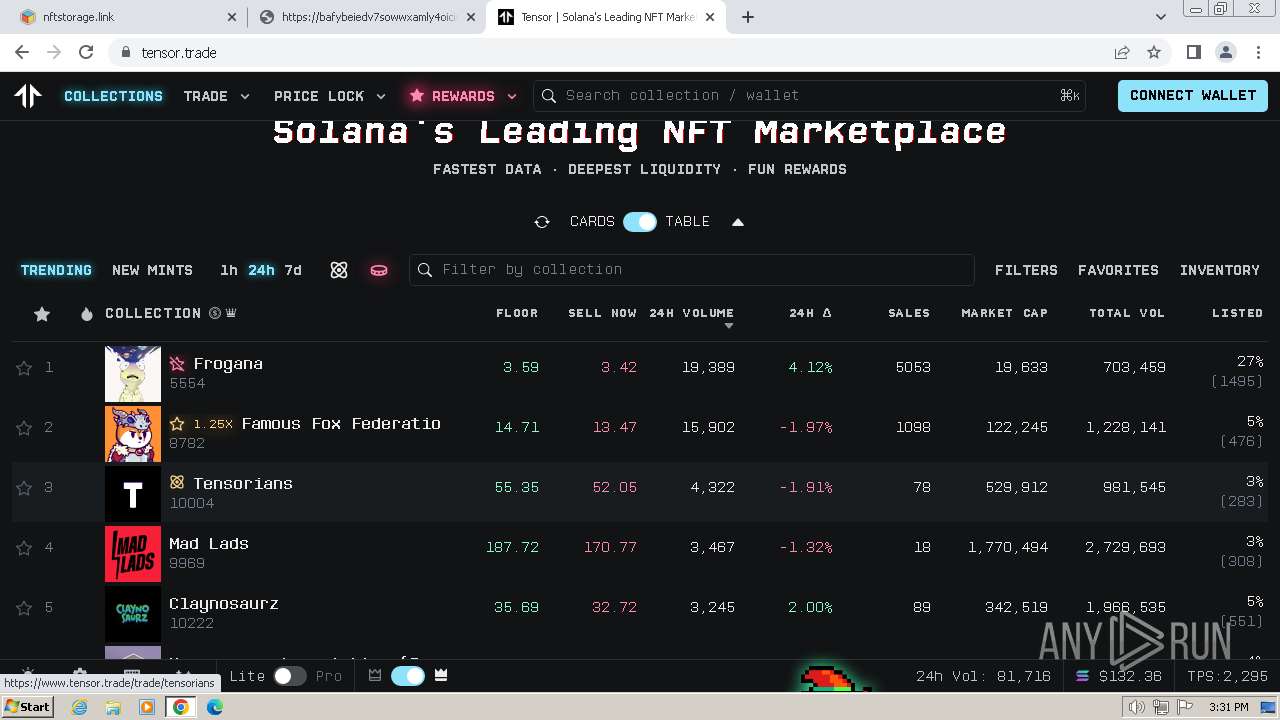Expand the REWARDS dropdown
The image size is (1280, 720).
tap(462, 96)
